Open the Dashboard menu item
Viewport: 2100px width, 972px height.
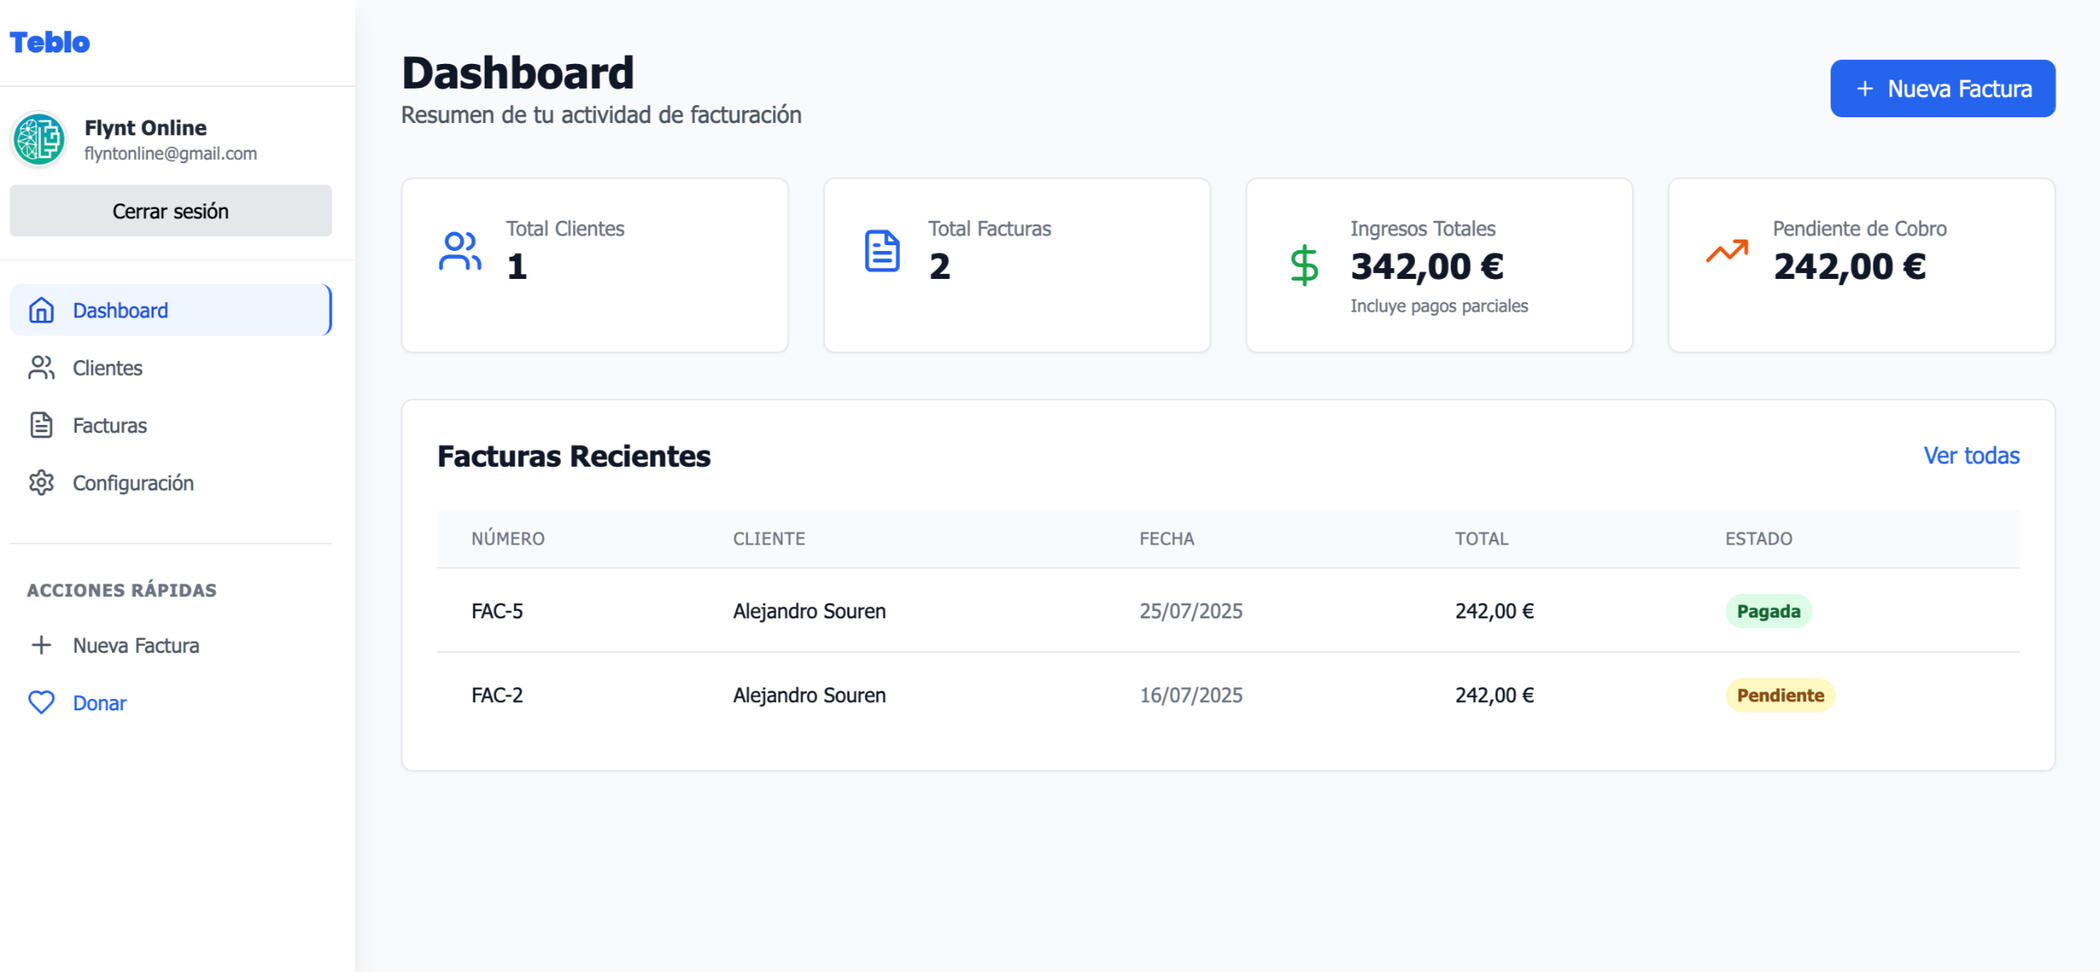coord(120,310)
